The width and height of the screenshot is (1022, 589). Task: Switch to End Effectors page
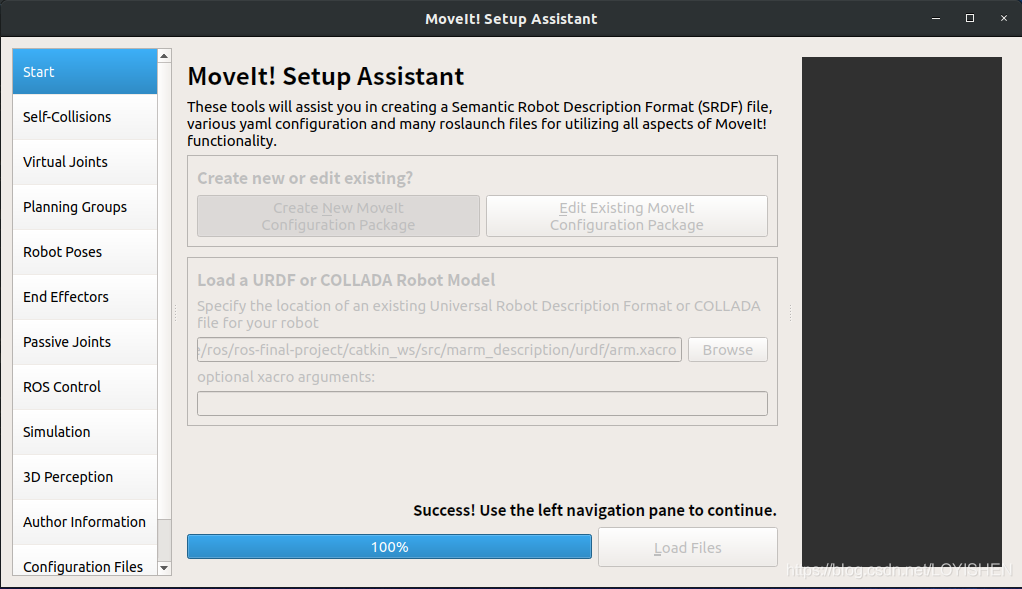click(x=85, y=297)
